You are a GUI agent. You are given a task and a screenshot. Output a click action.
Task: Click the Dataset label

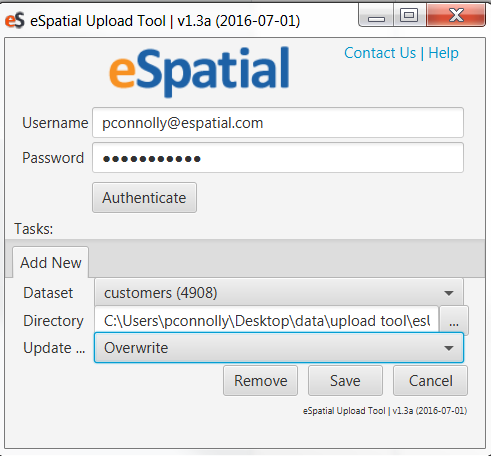48,293
